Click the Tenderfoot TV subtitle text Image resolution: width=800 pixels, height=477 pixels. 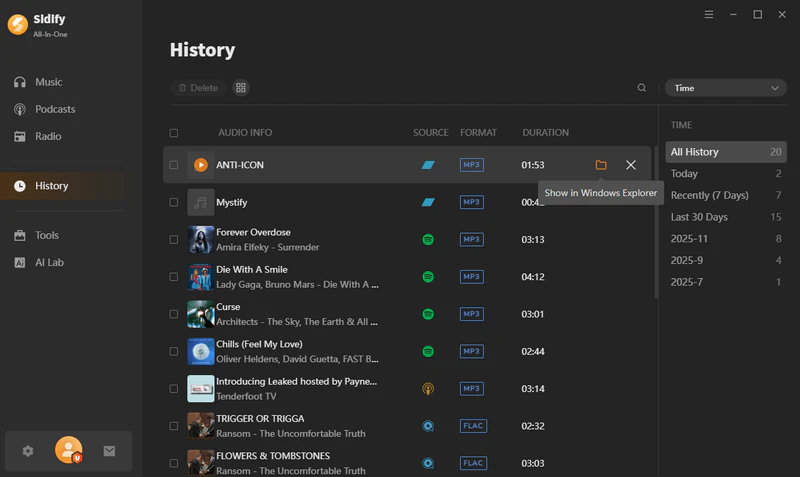[246, 396]
